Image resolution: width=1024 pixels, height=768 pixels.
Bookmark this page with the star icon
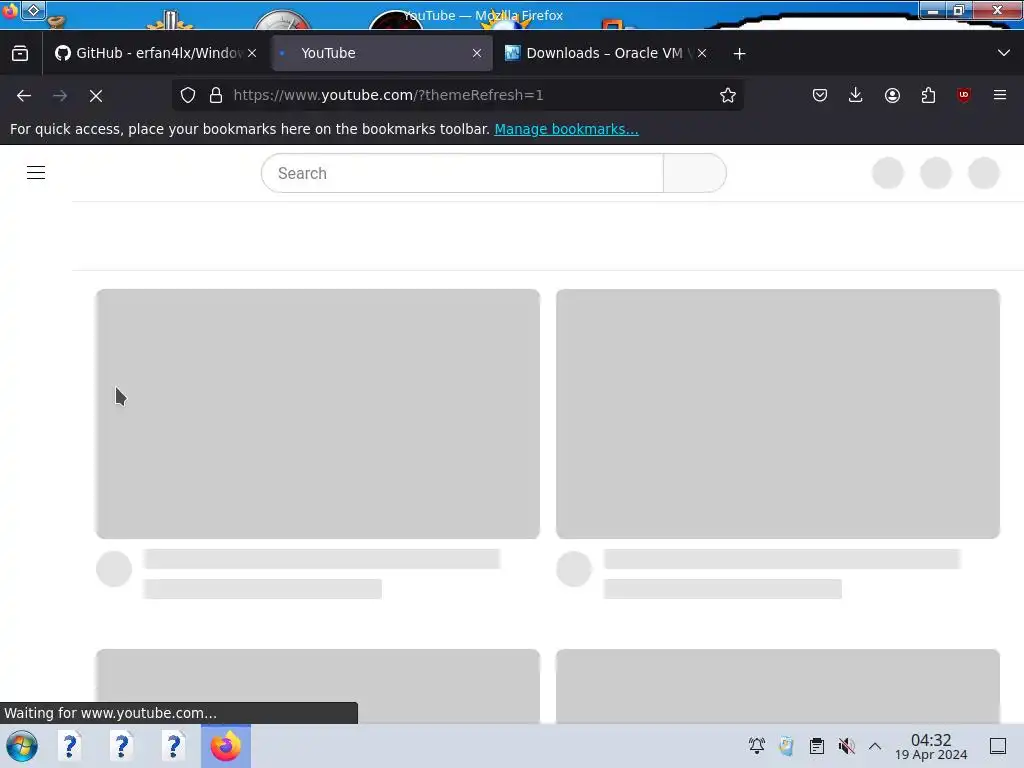(x=728, y=95)
